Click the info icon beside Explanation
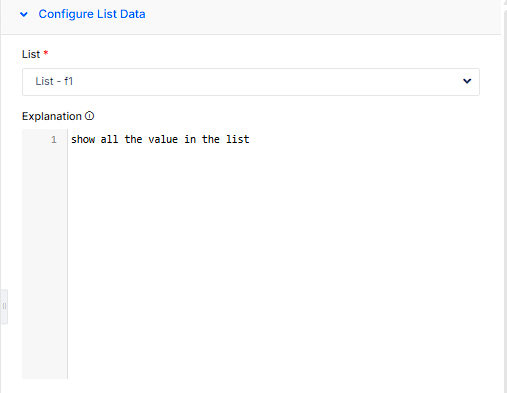This screenshot has height=393, width=507. coord(89,116)
